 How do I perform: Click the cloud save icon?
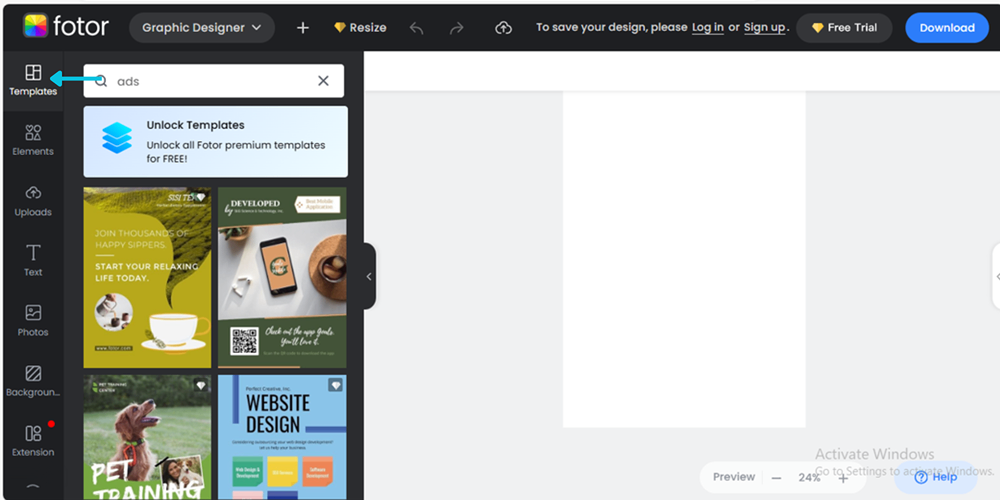pyautogui.click(x=504, y=27)
